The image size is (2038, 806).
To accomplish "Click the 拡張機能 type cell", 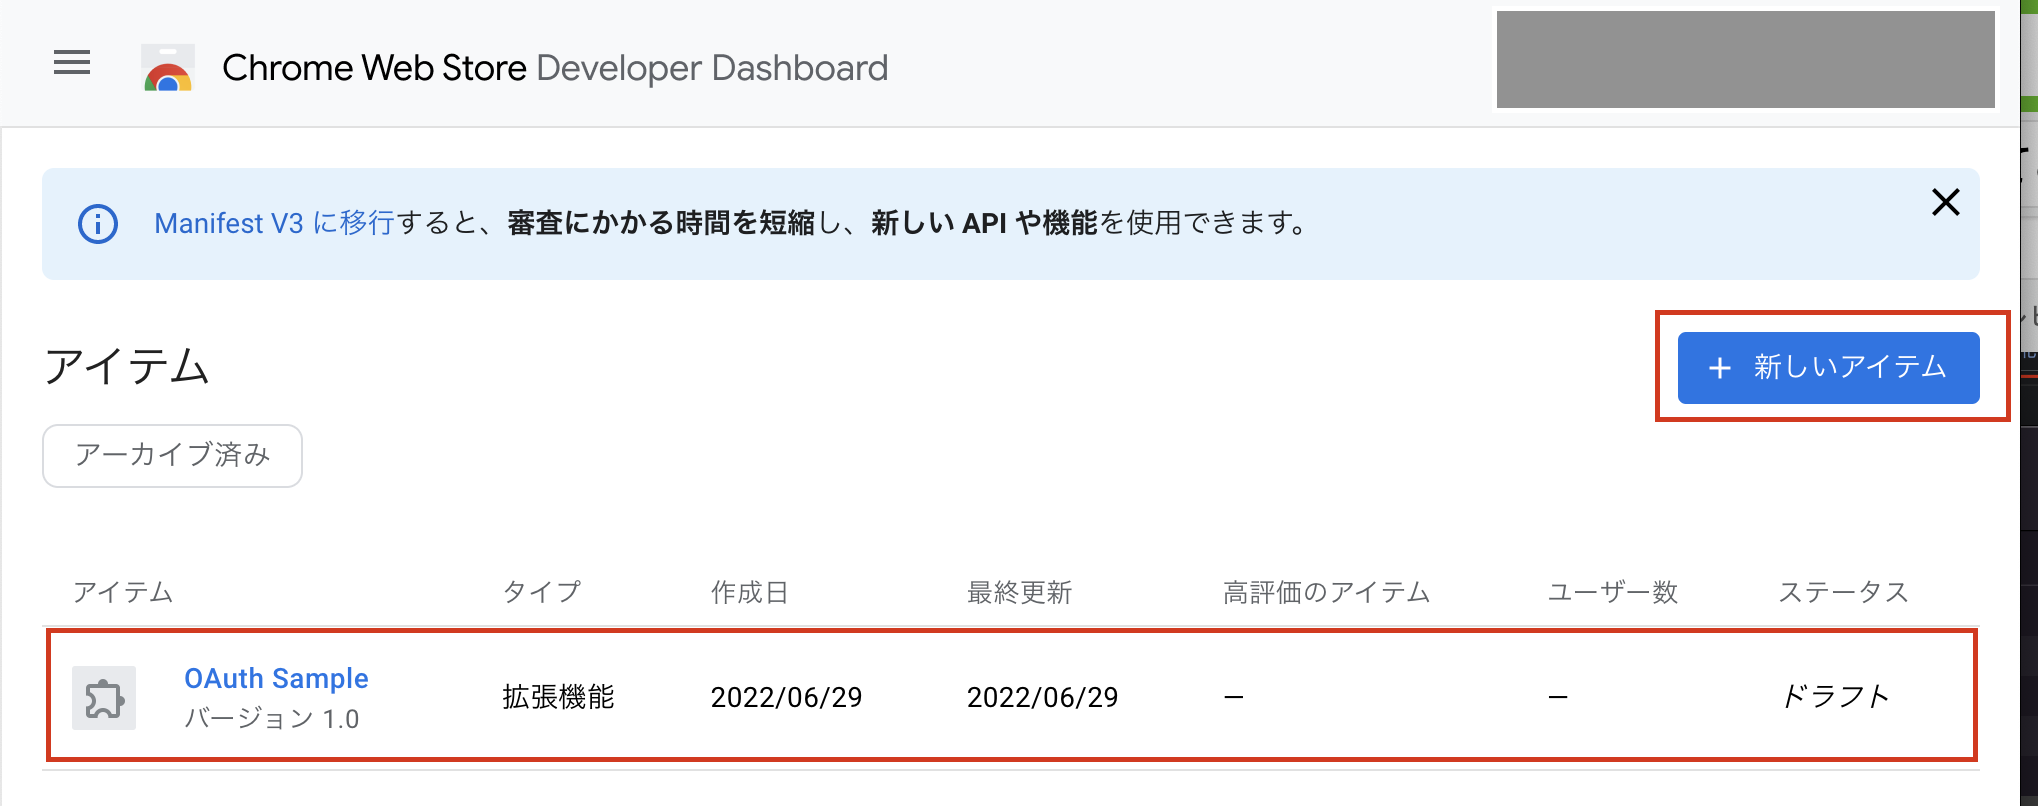I will pyautogui.click(x=558, y=697).
